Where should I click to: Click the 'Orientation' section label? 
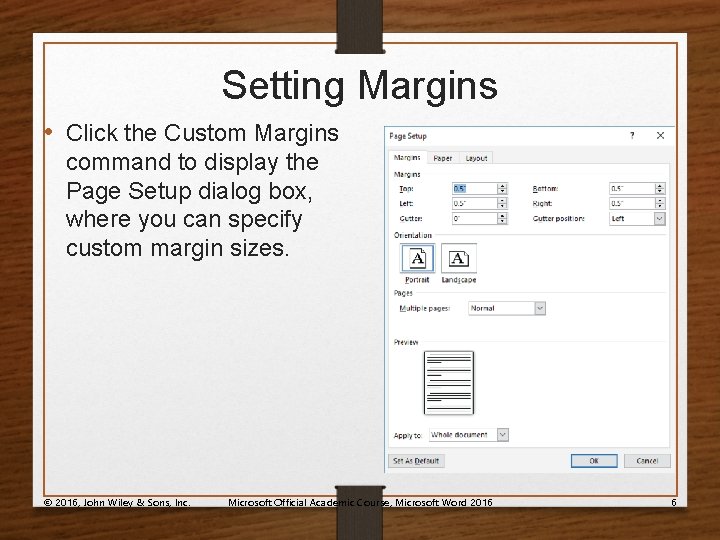point(413,235)
